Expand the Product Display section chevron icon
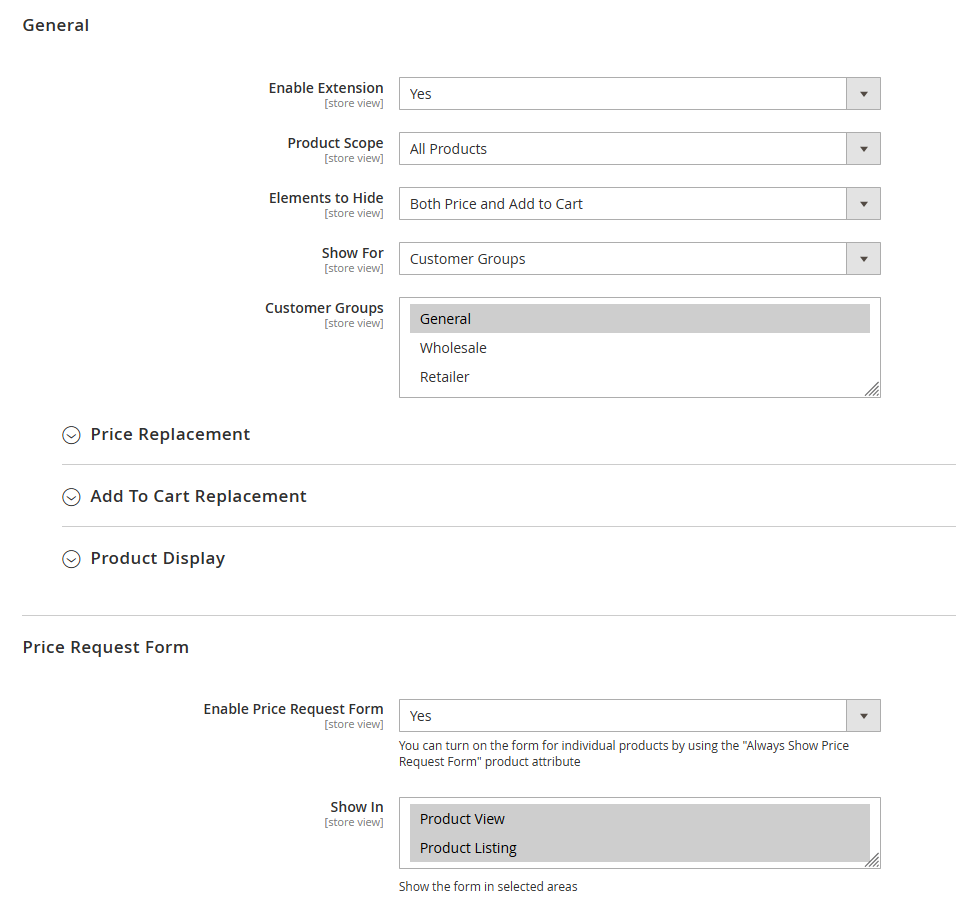 [71, 559]
